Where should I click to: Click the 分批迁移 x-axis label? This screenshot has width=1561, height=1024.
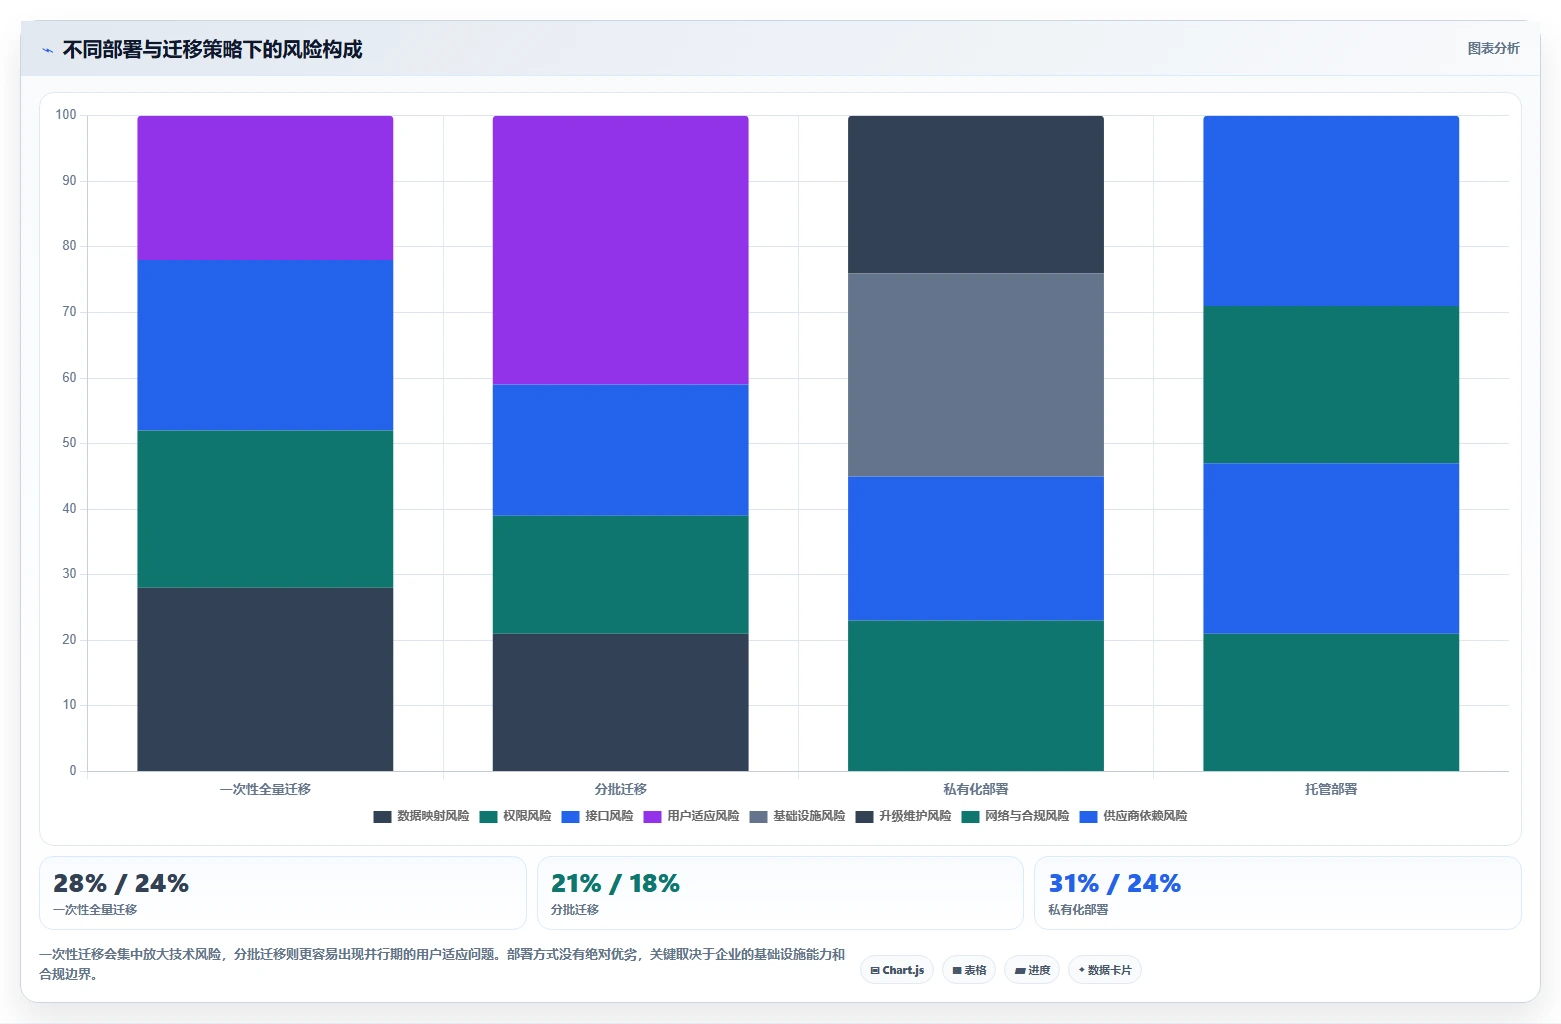point(620,789)
